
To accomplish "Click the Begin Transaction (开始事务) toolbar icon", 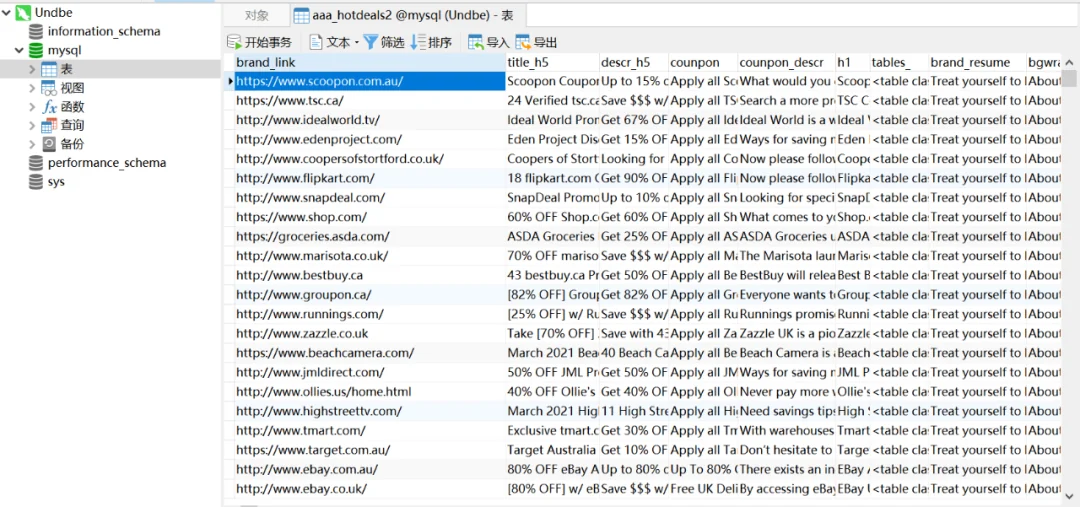I will [235, 42].
